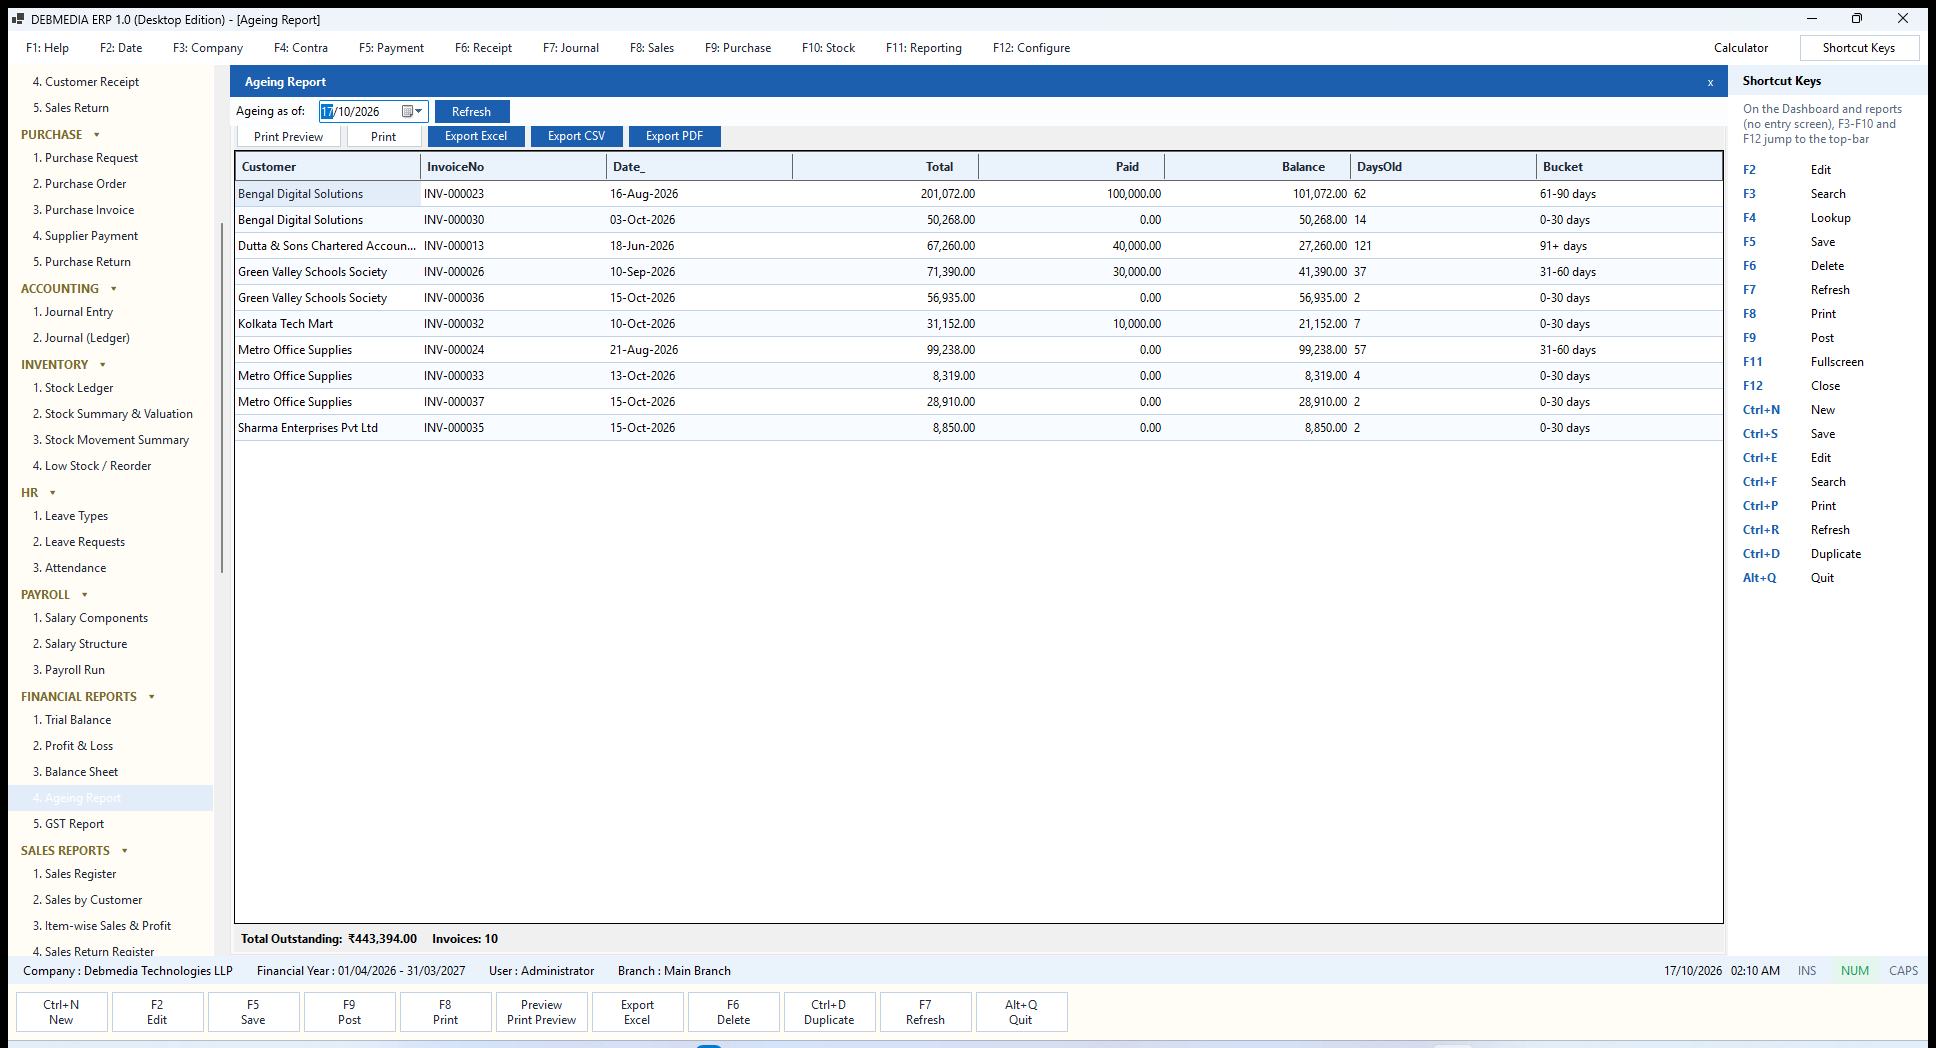Open the F3: Company menu
This screenshot has height=1048, width=1936.
[208, 48]
